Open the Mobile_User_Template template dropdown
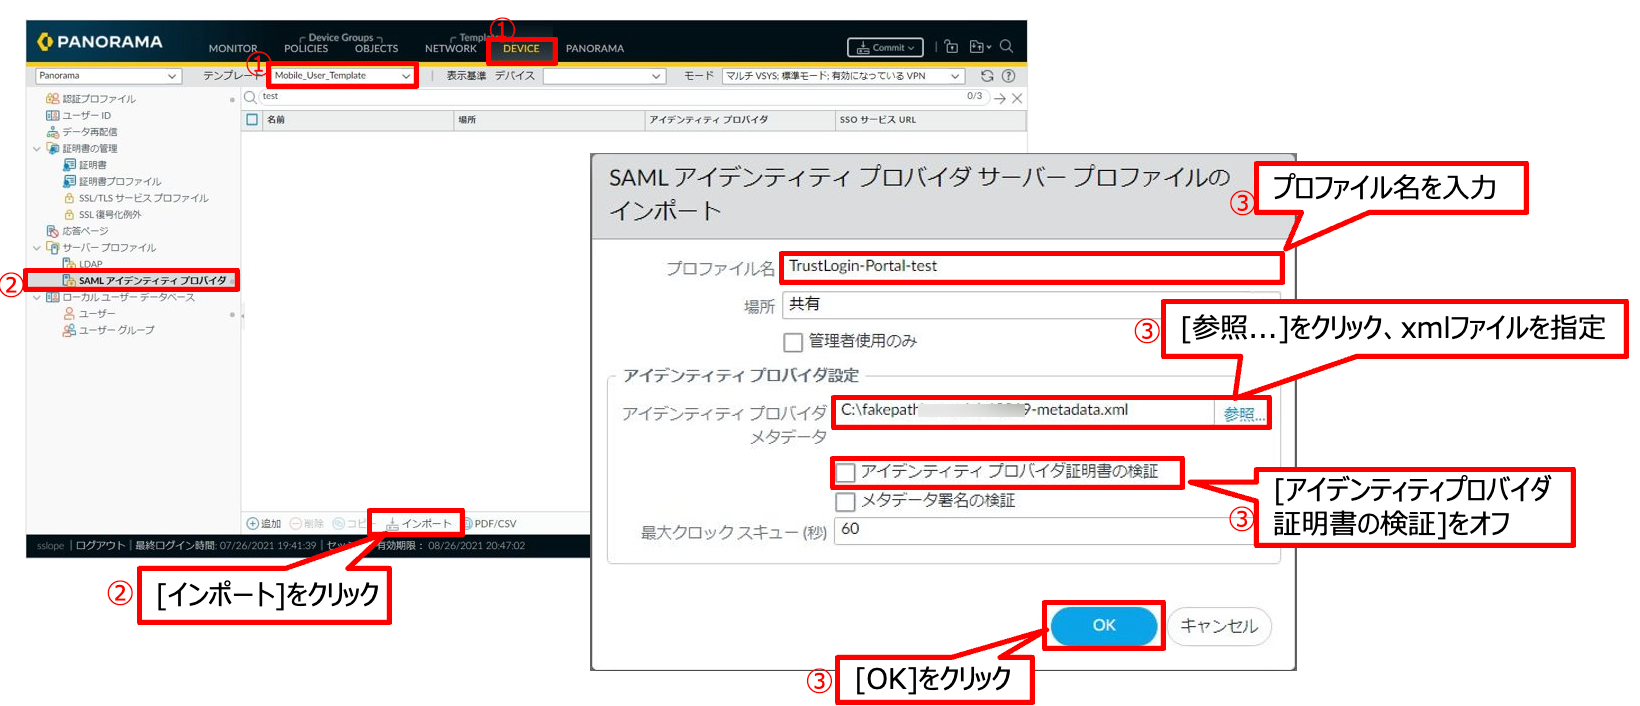Screen dimensions: 1640x706 [342, 76]
